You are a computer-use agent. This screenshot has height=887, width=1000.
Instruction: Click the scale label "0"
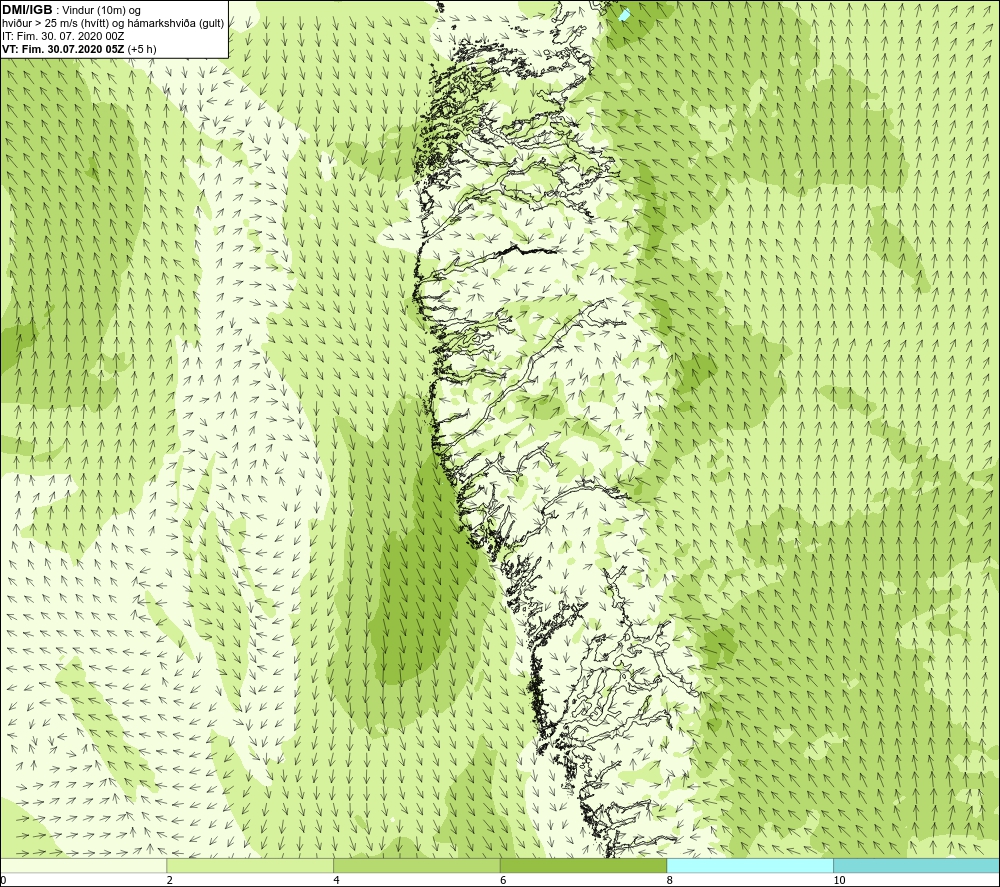[x=3, y=880]
